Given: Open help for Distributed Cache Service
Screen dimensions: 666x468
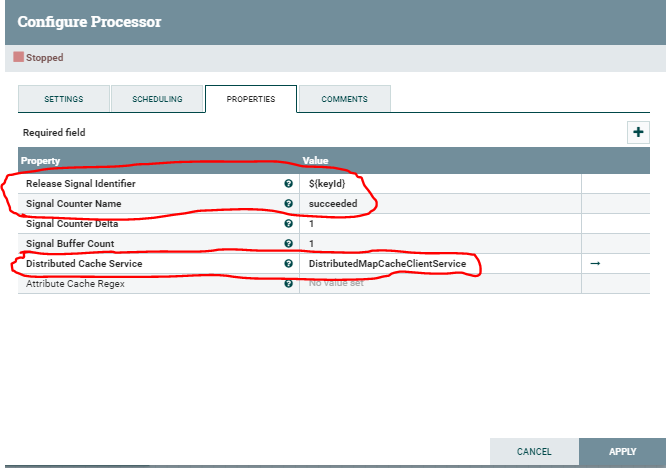Looking at the screenshot, I should (288, 263).
